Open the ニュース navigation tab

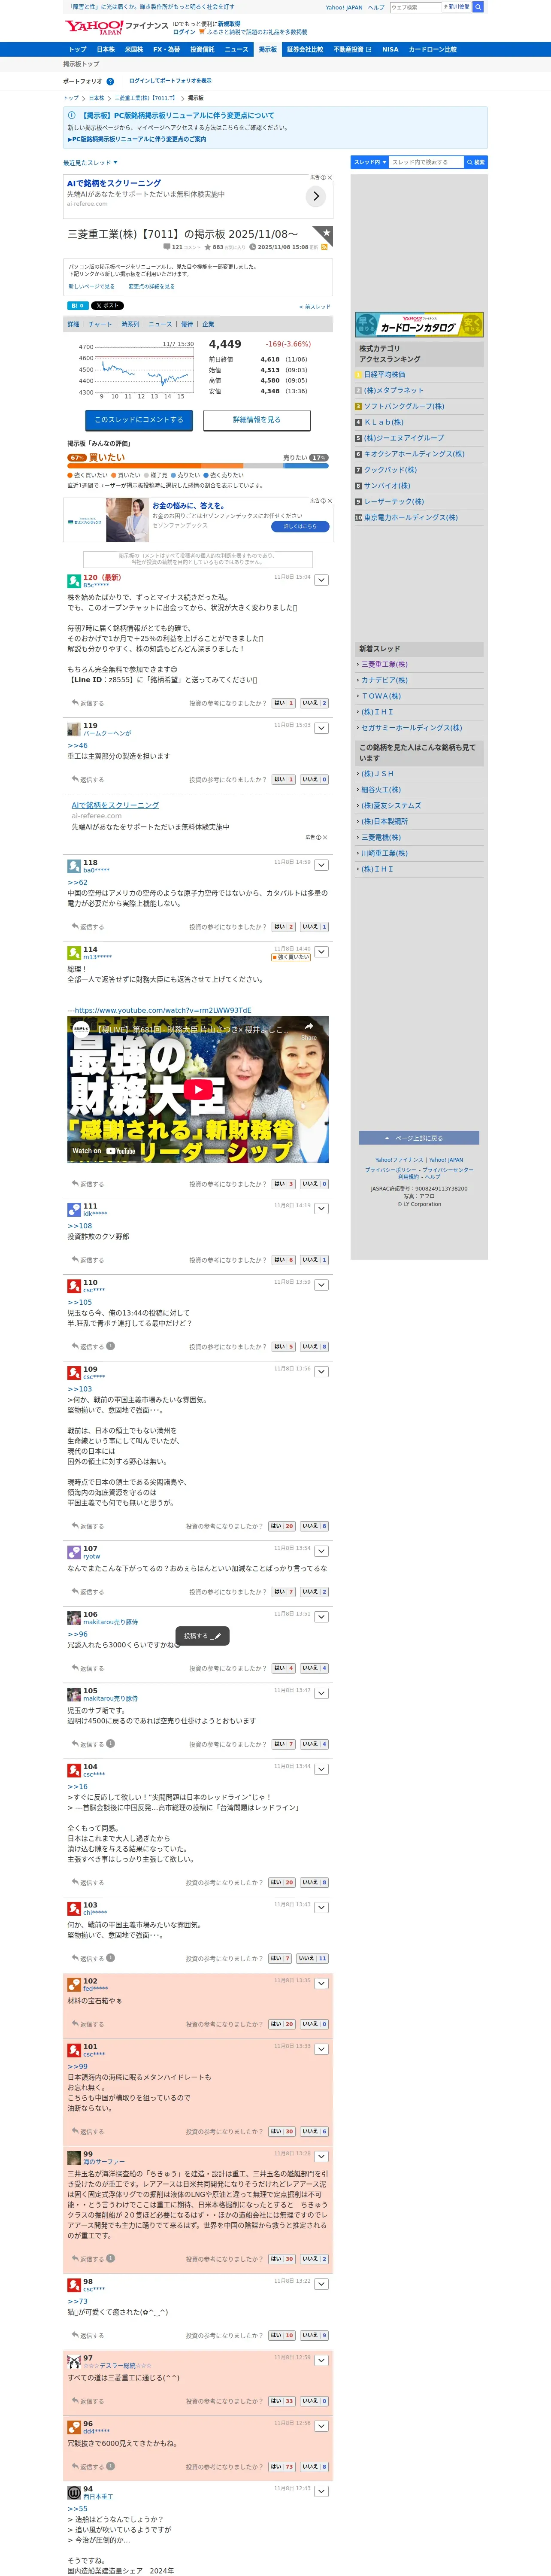[236, 49]
